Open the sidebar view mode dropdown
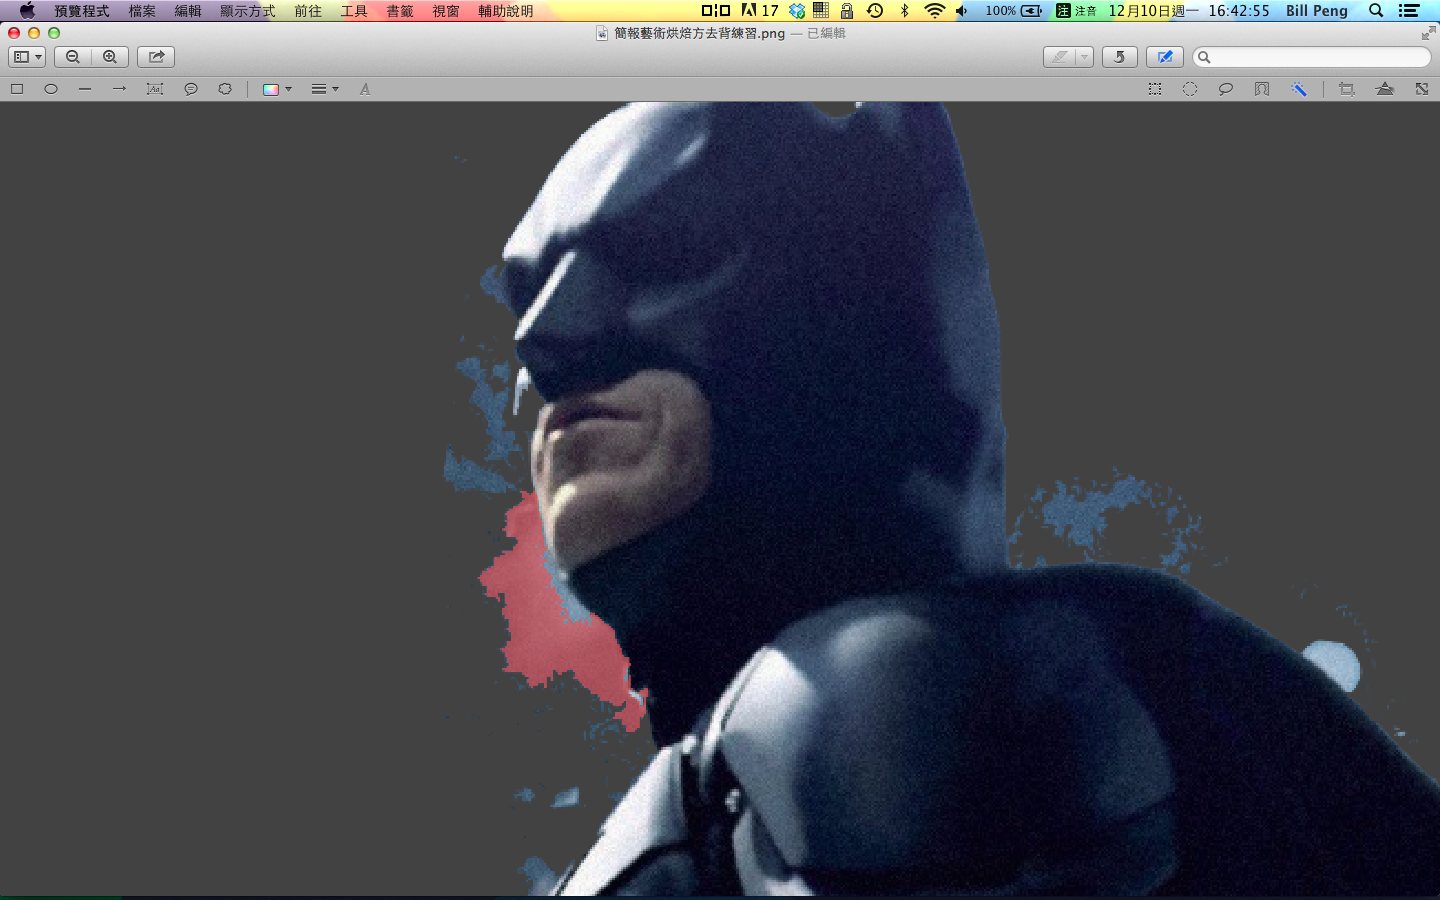 coord(27,57)
